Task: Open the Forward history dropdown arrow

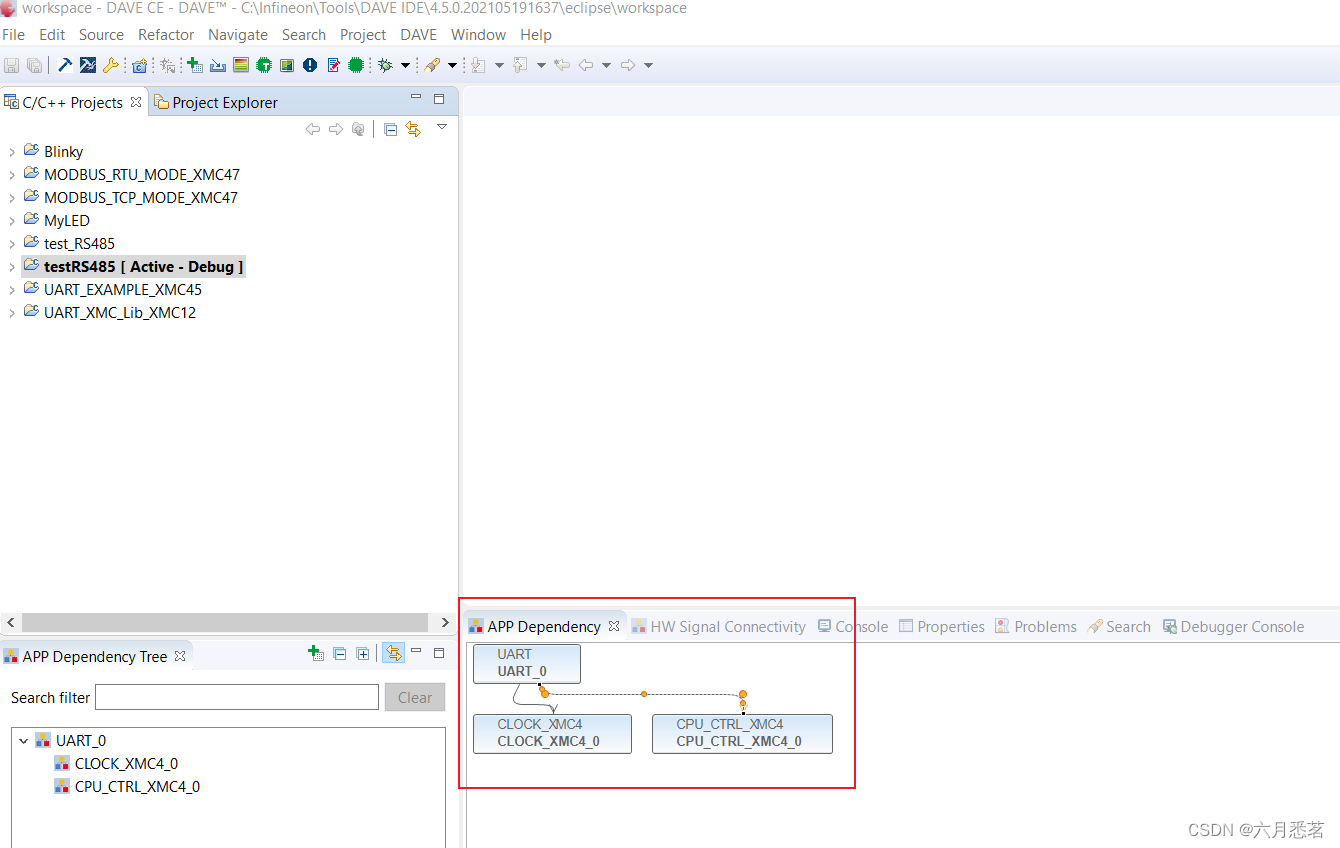Action: click(648, 65)
